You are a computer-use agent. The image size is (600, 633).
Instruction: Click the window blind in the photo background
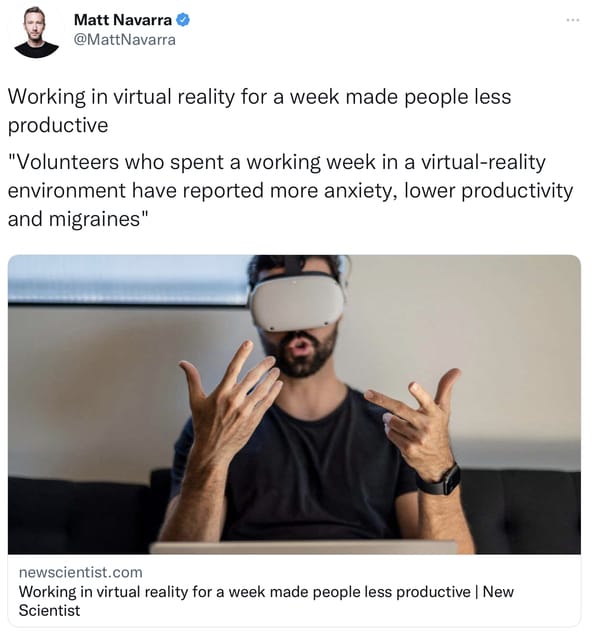click(x=128, y=279)
